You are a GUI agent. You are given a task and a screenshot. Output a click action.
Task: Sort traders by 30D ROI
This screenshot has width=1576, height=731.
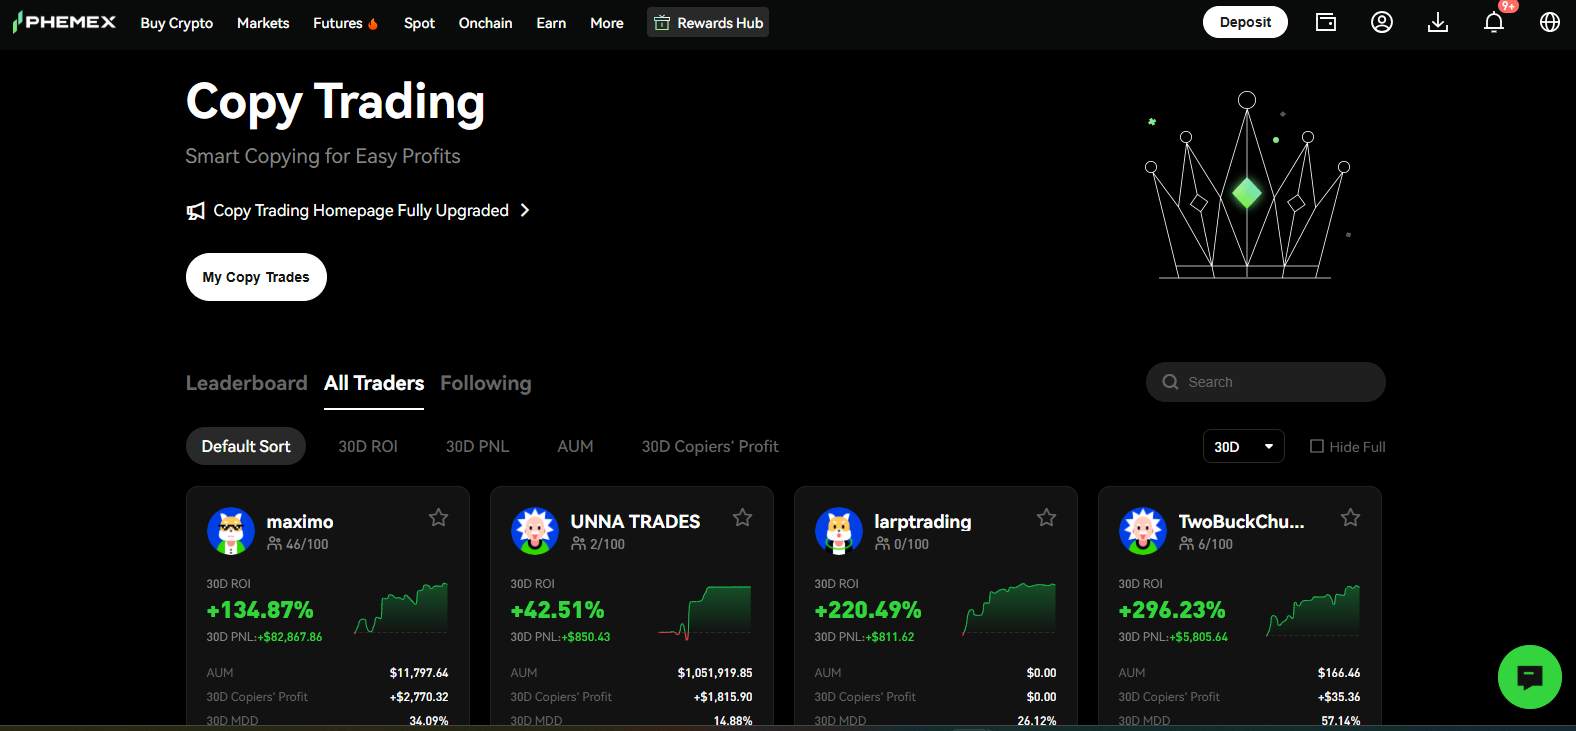point(368,446)
